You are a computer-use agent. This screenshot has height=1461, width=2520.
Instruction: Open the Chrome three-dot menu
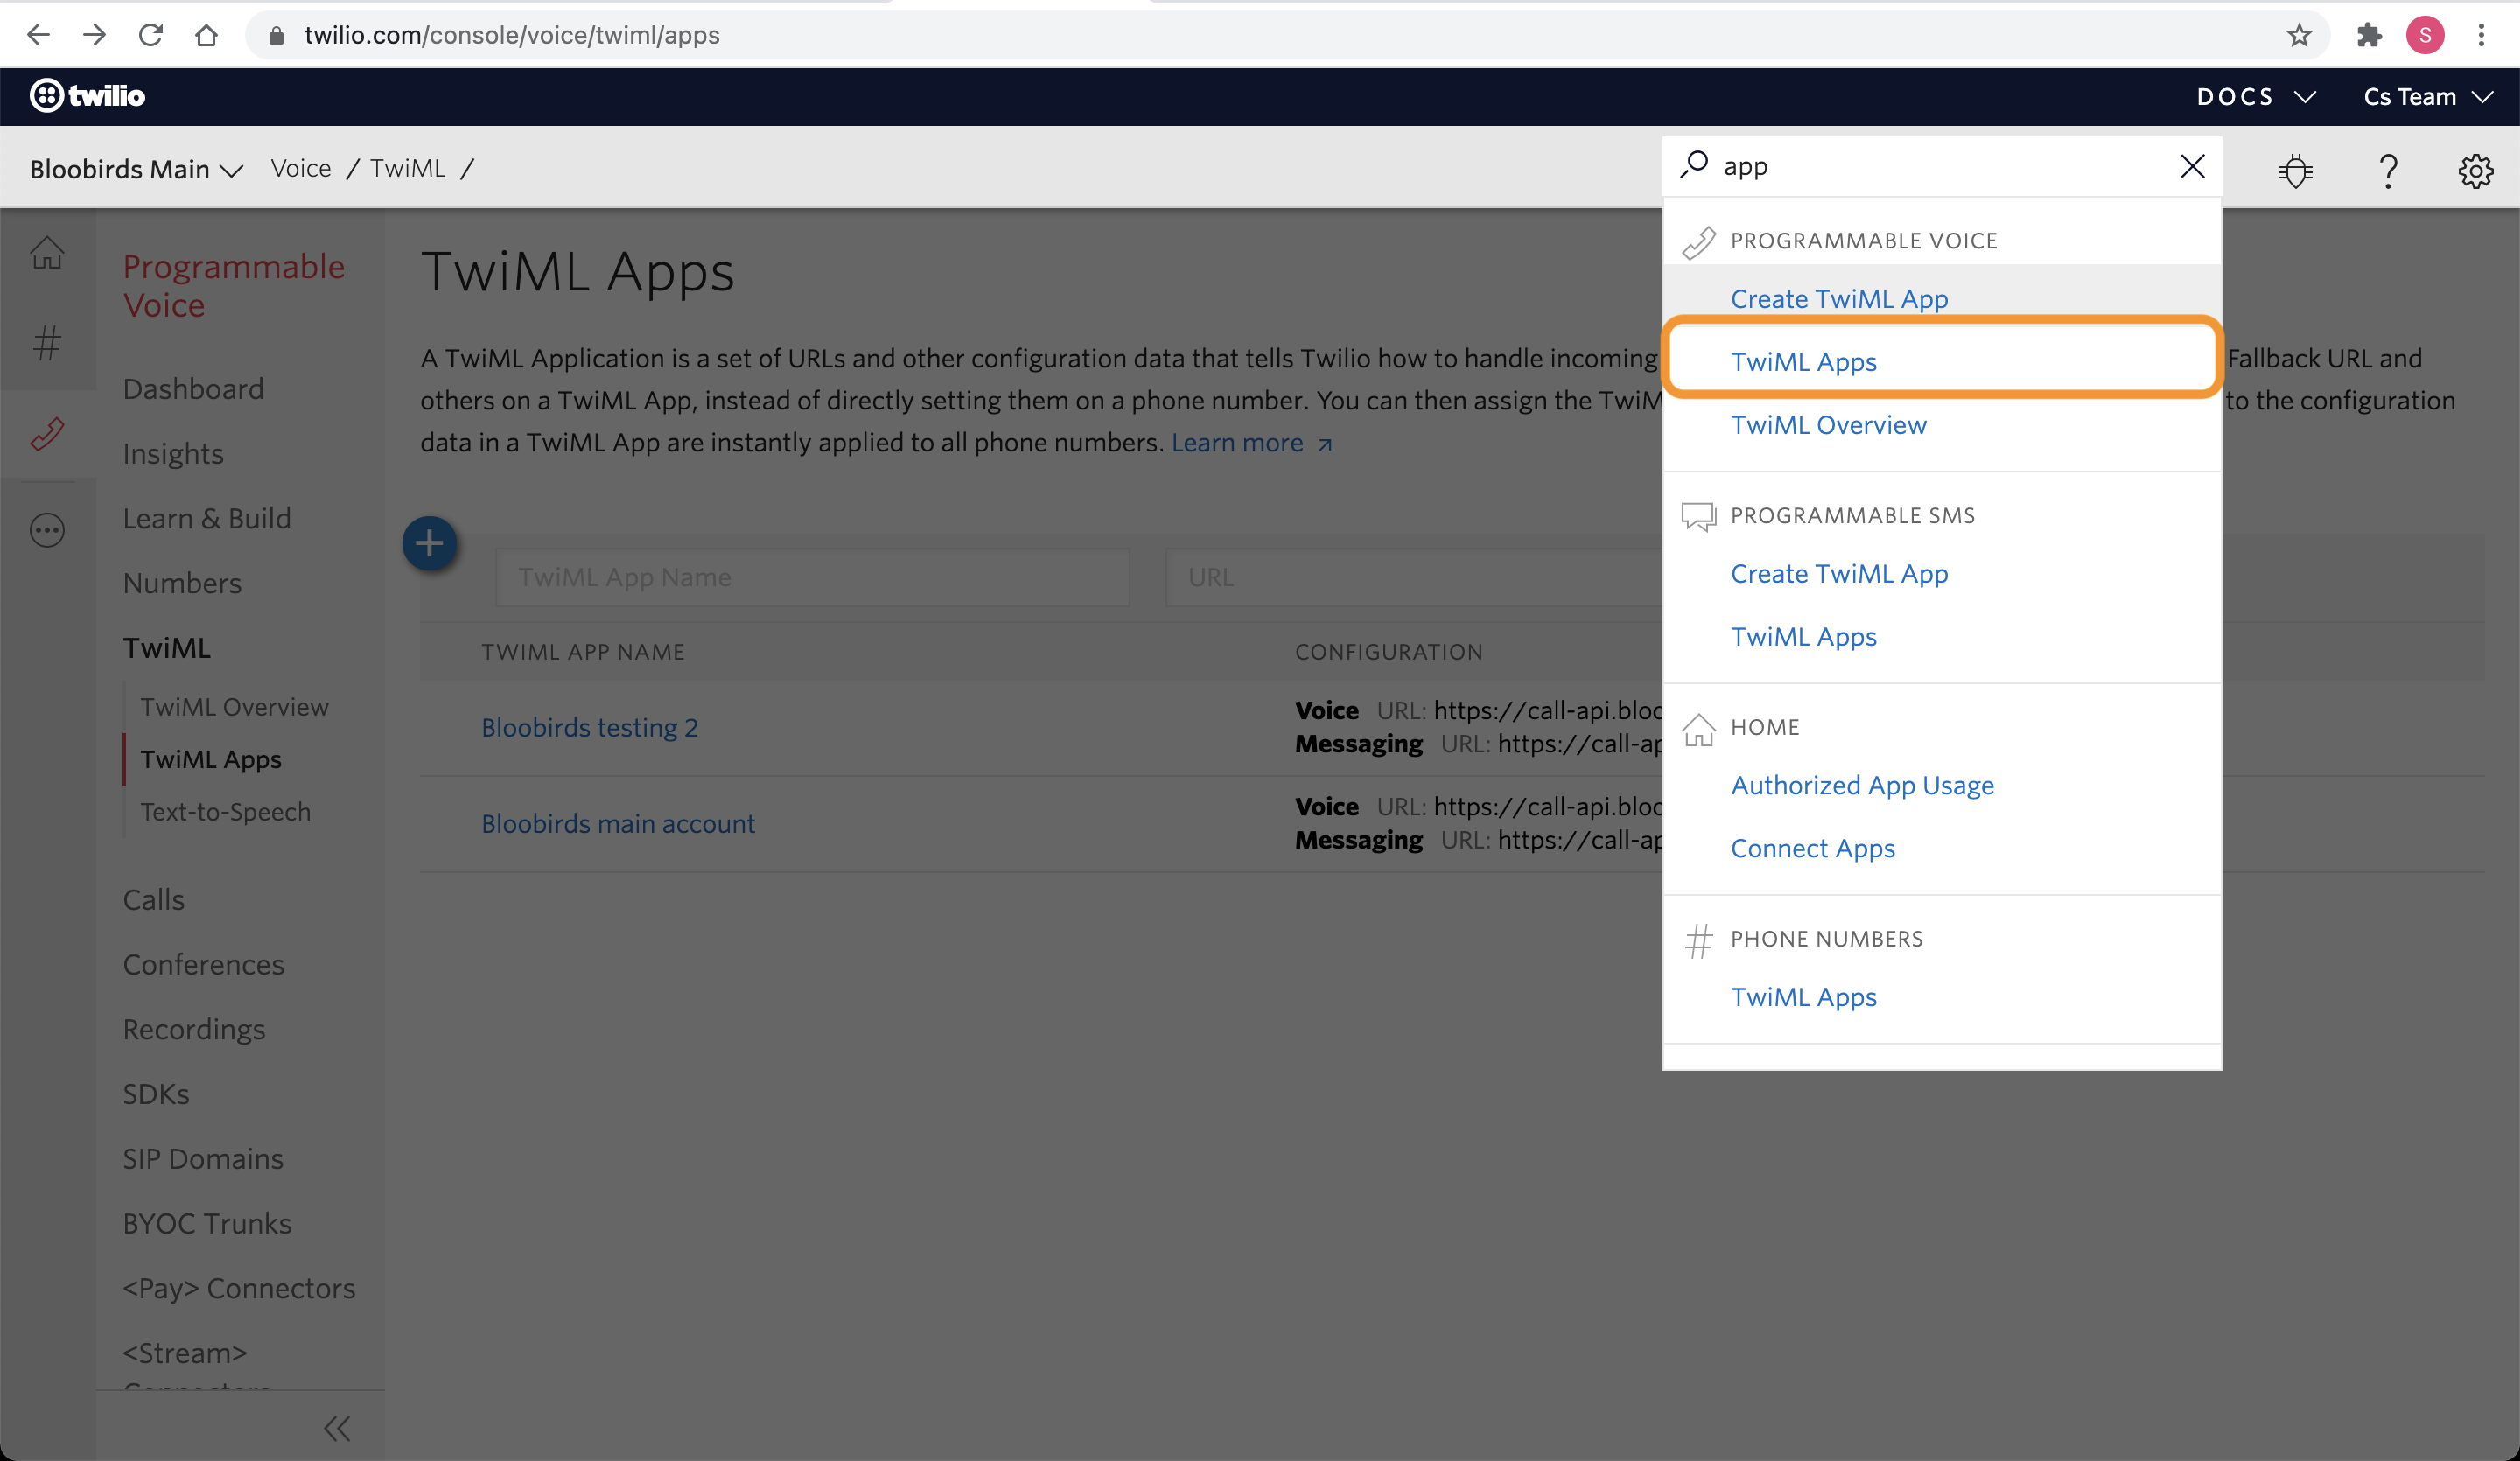(2481, 35)
